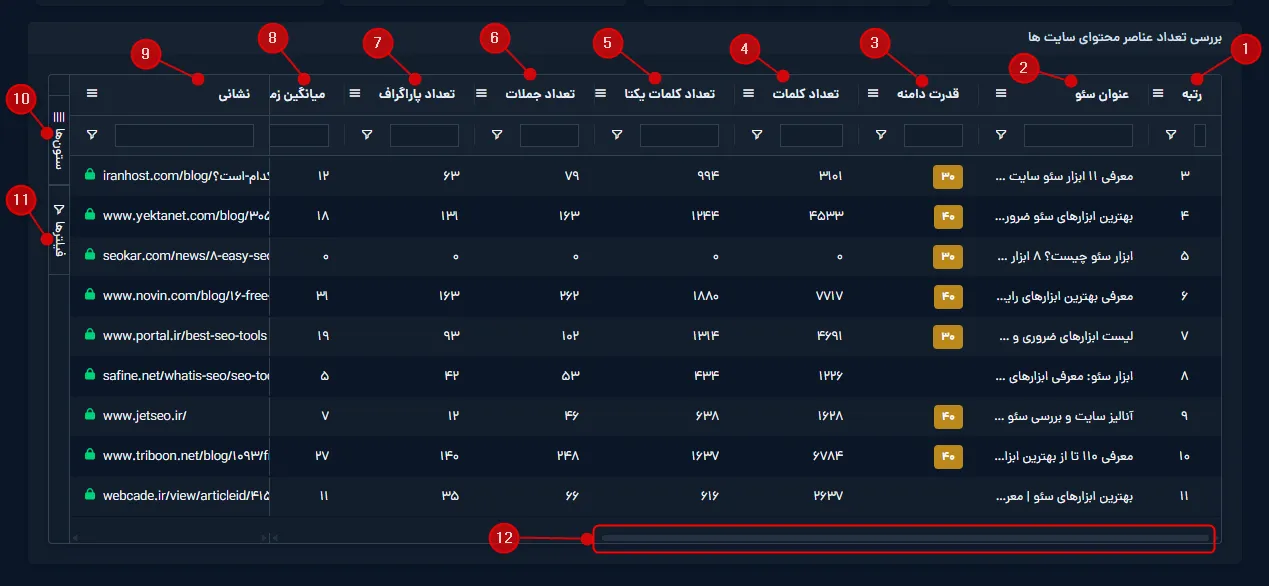Open the www.triboon.net/blog address link
Viewport: 1269px width, 586px height.
click(x=186, y=455)
